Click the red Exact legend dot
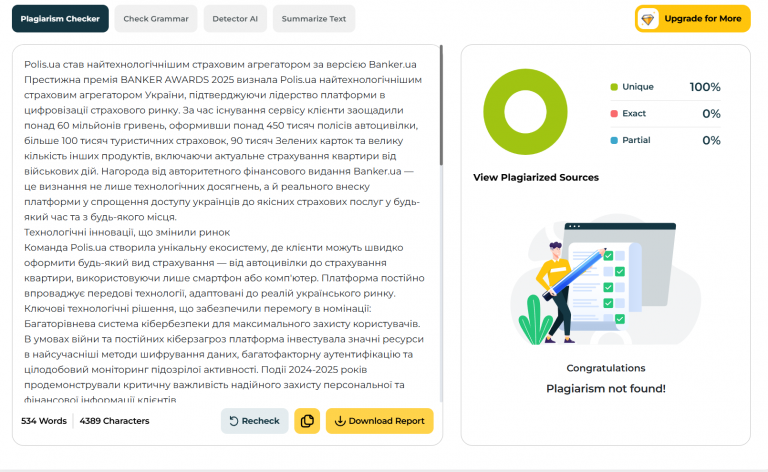Screen dimensions: 768x472 [x=614, y=114]
